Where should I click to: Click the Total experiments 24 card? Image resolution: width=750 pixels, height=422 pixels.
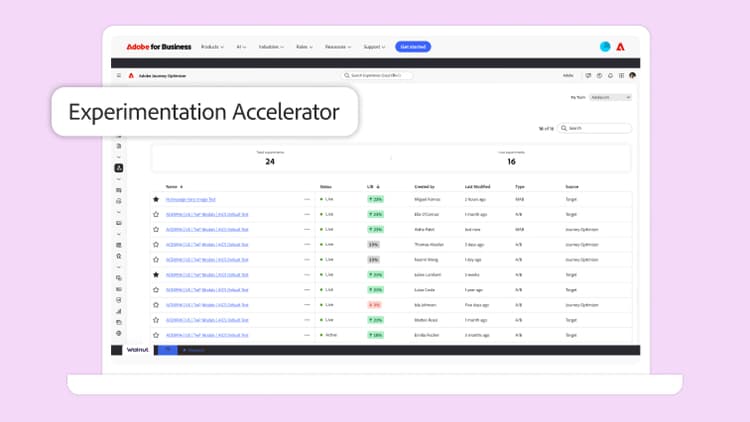click(x=270, y=158)
